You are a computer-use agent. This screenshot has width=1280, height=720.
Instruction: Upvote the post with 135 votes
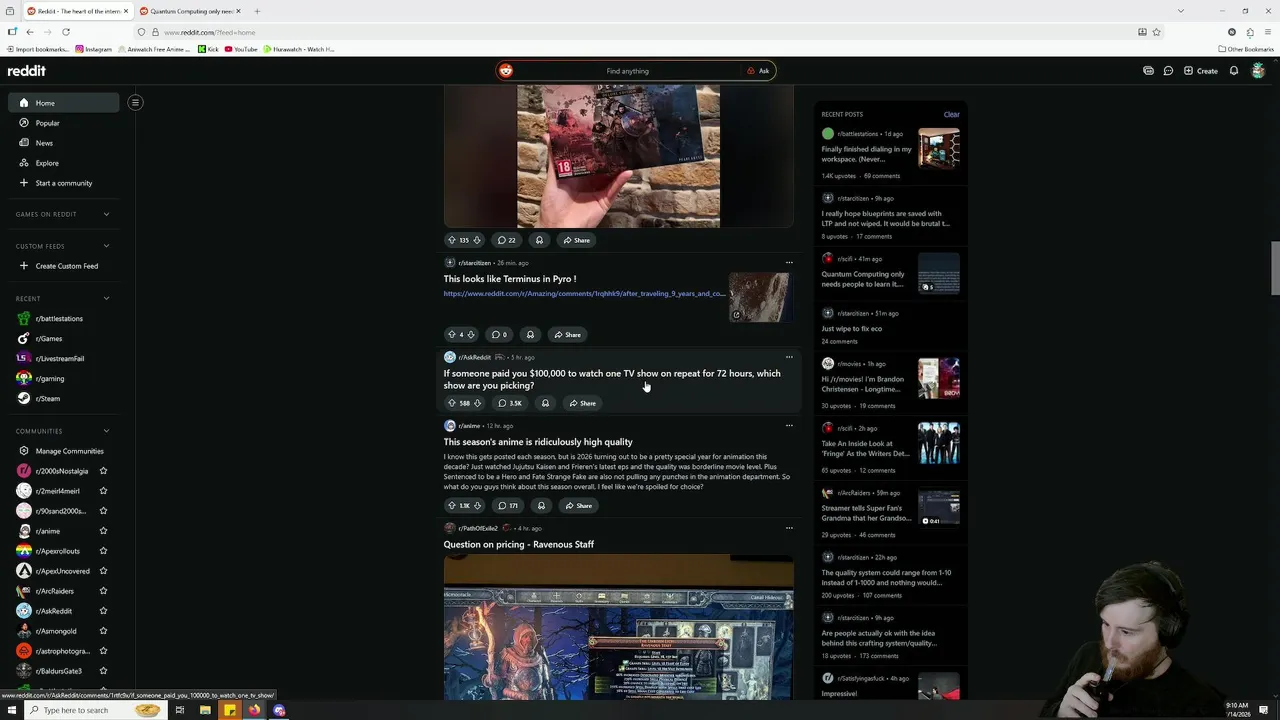click(x=451, y=240)
